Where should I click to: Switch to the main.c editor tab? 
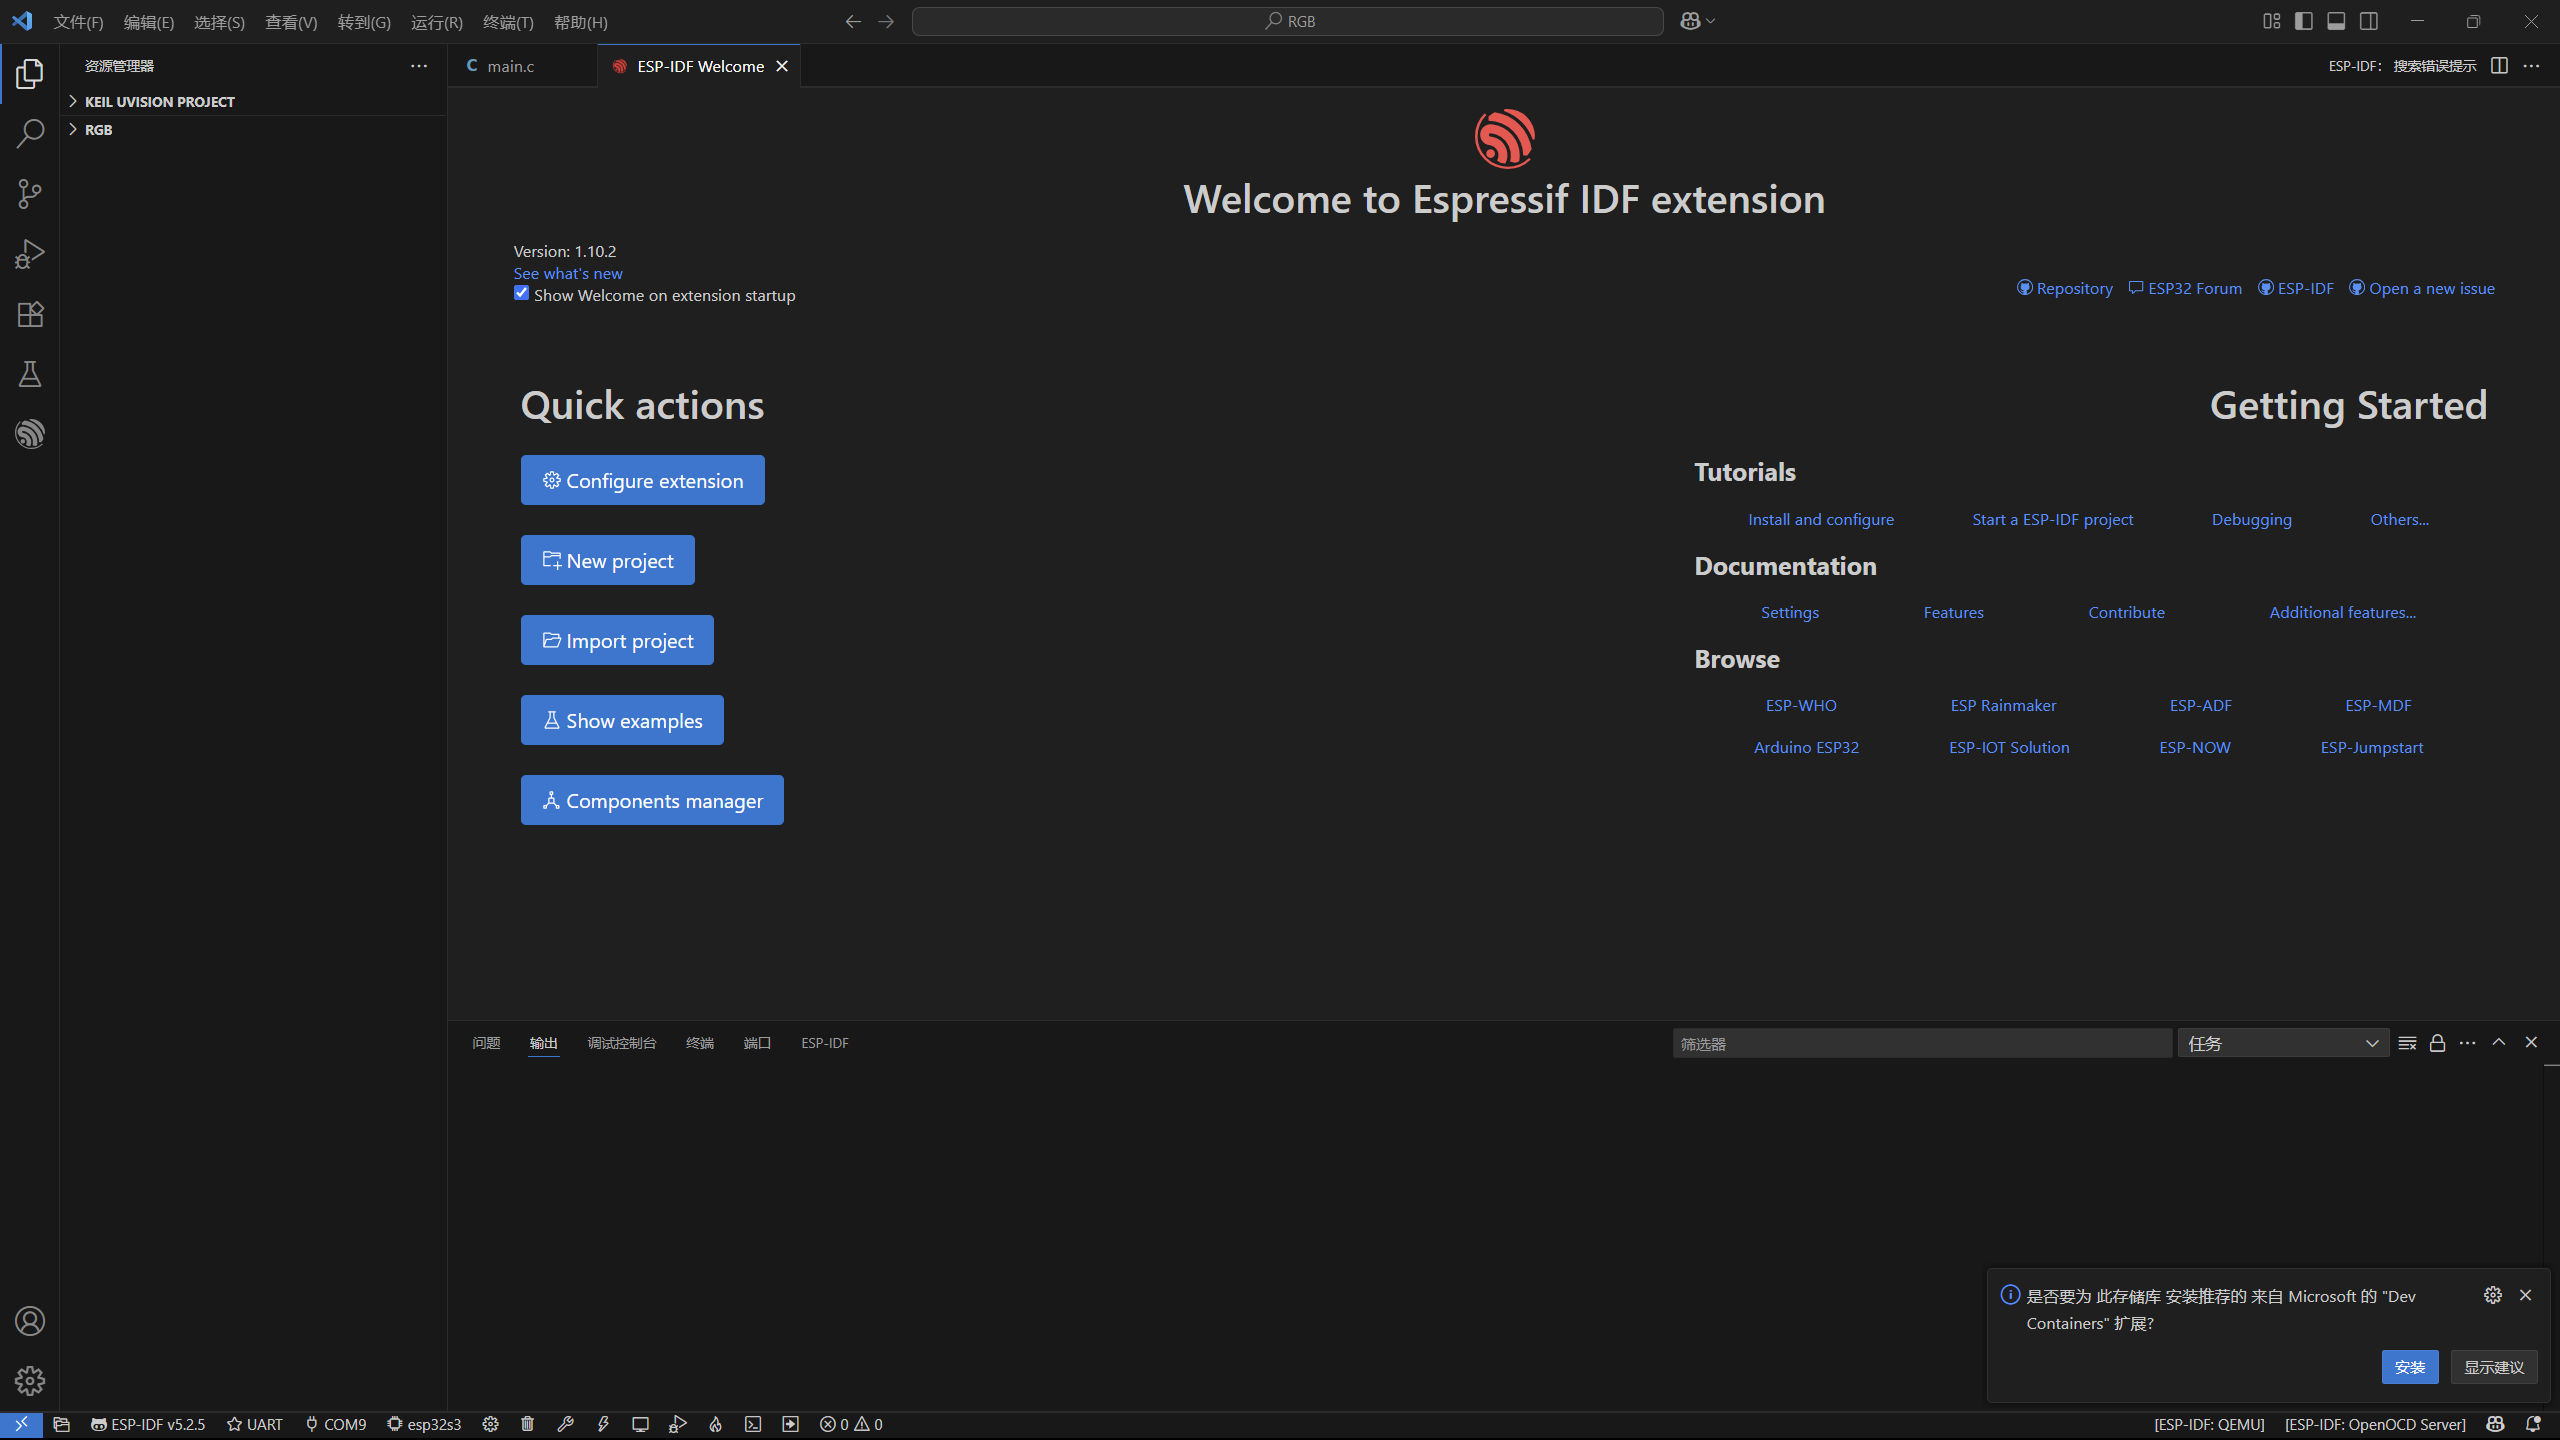tap(511, 66)
